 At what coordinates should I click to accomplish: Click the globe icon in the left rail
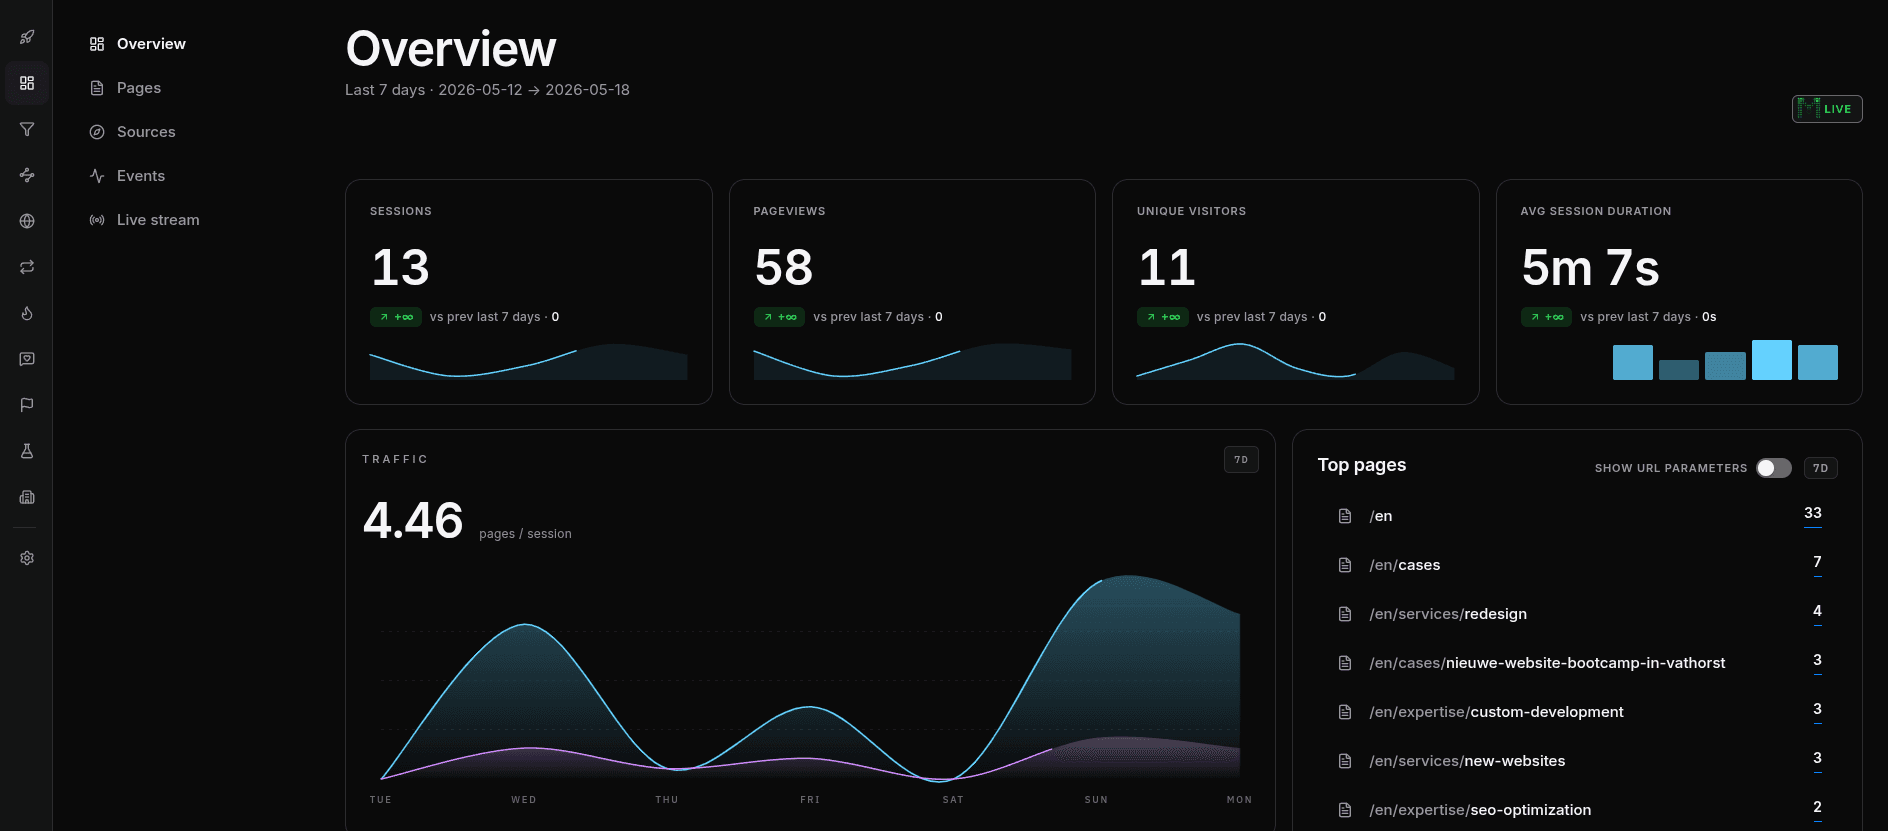(27, 221)
